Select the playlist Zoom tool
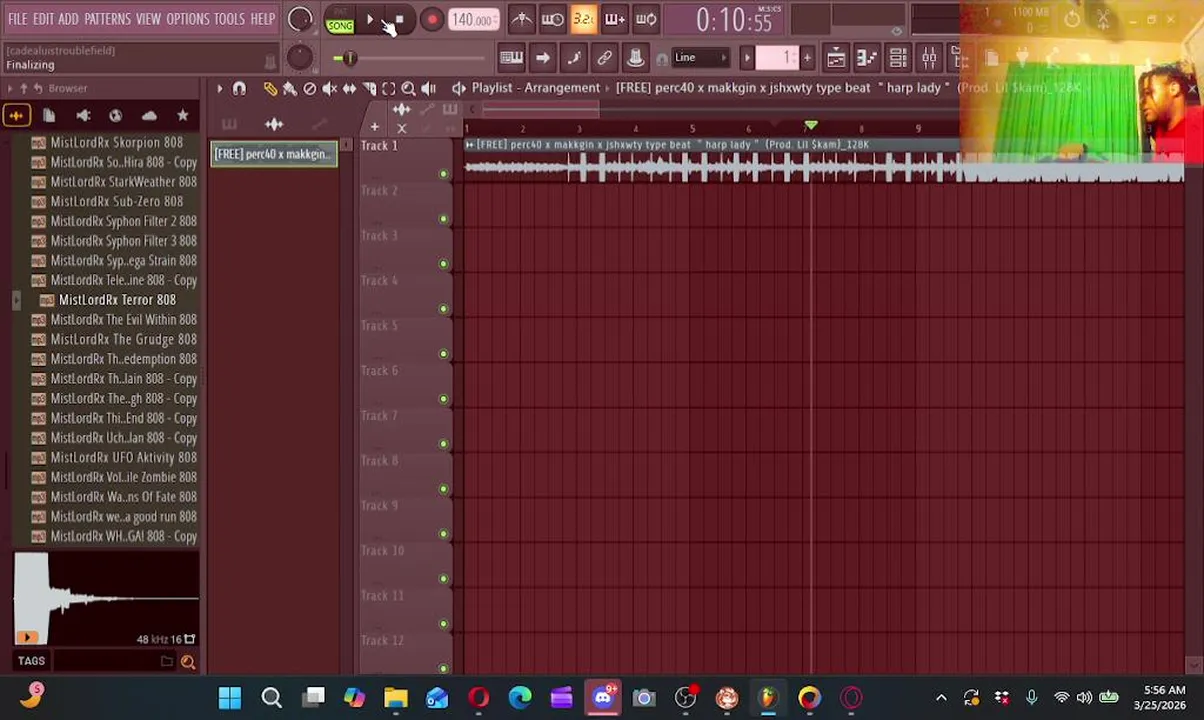The height and width of the screenshot is (720, 1204). click(408, 89)
